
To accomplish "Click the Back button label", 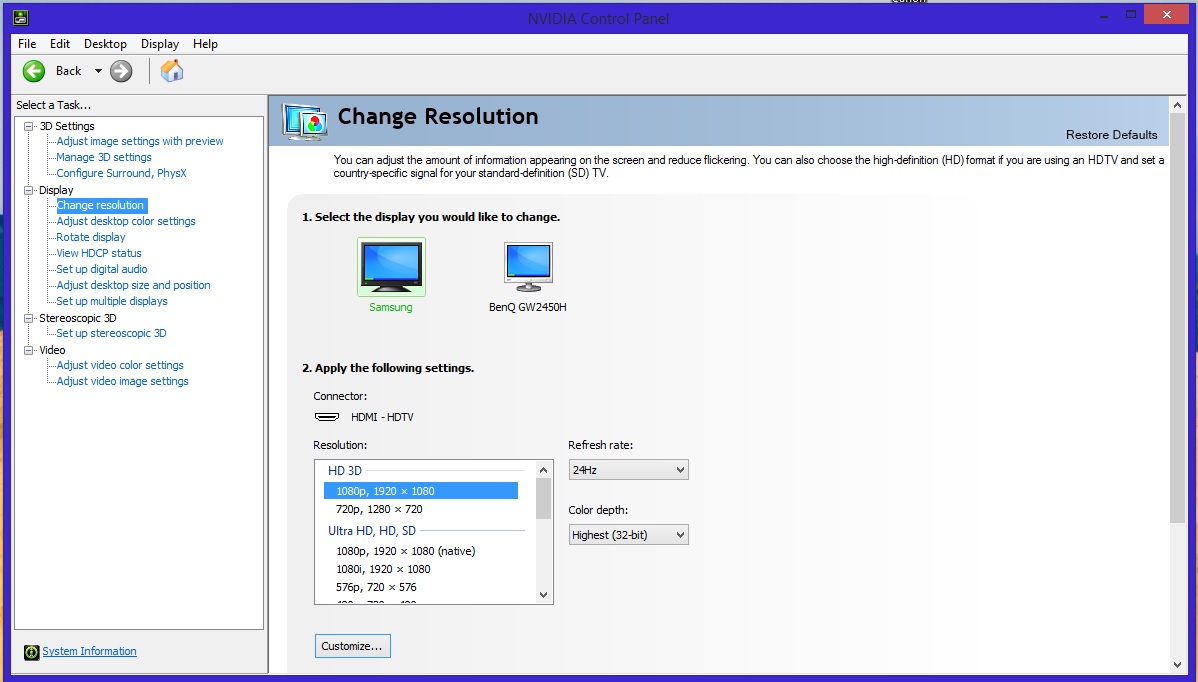I will (x=68, y=71).
